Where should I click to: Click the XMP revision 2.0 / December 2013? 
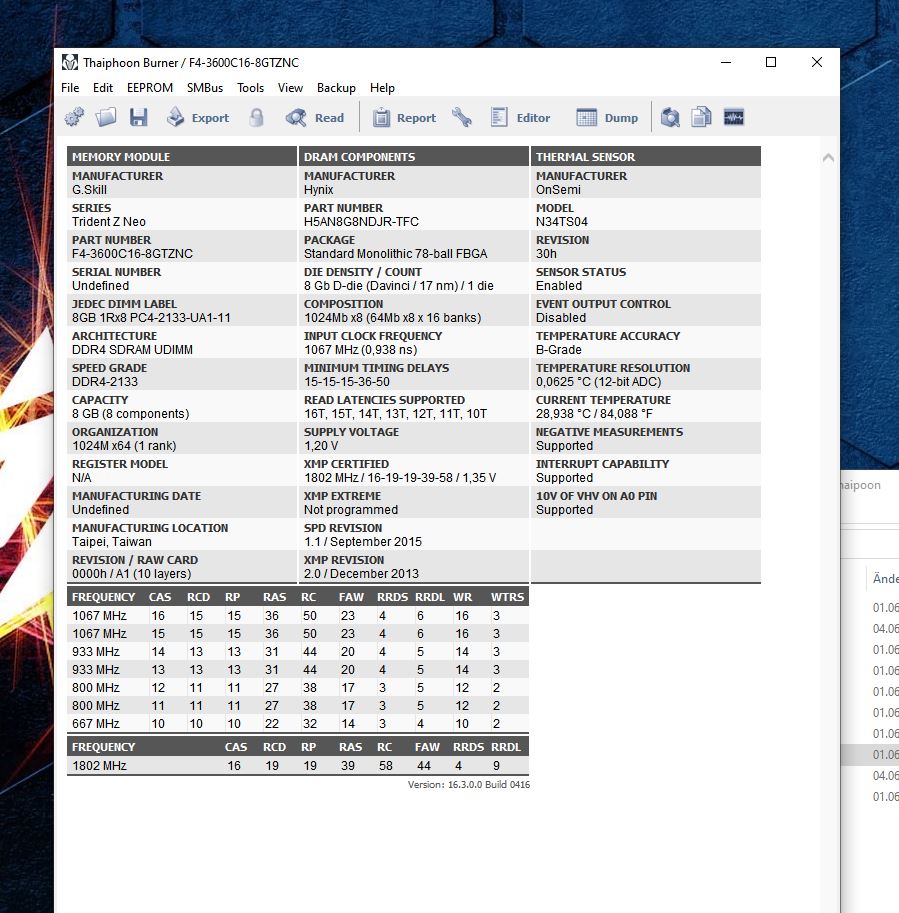[x=361, y=574]
